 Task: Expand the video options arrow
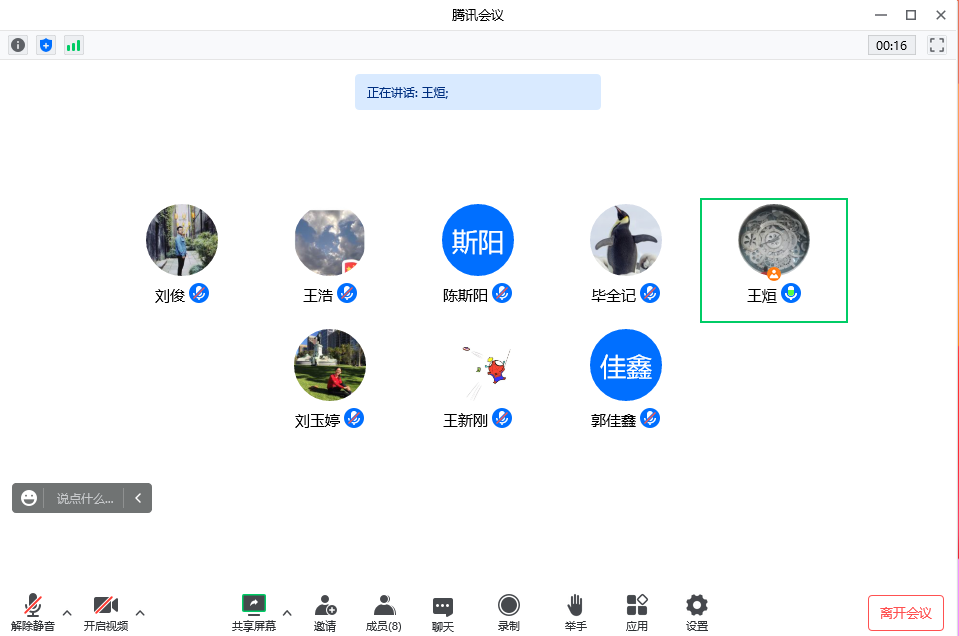(140, 613)
